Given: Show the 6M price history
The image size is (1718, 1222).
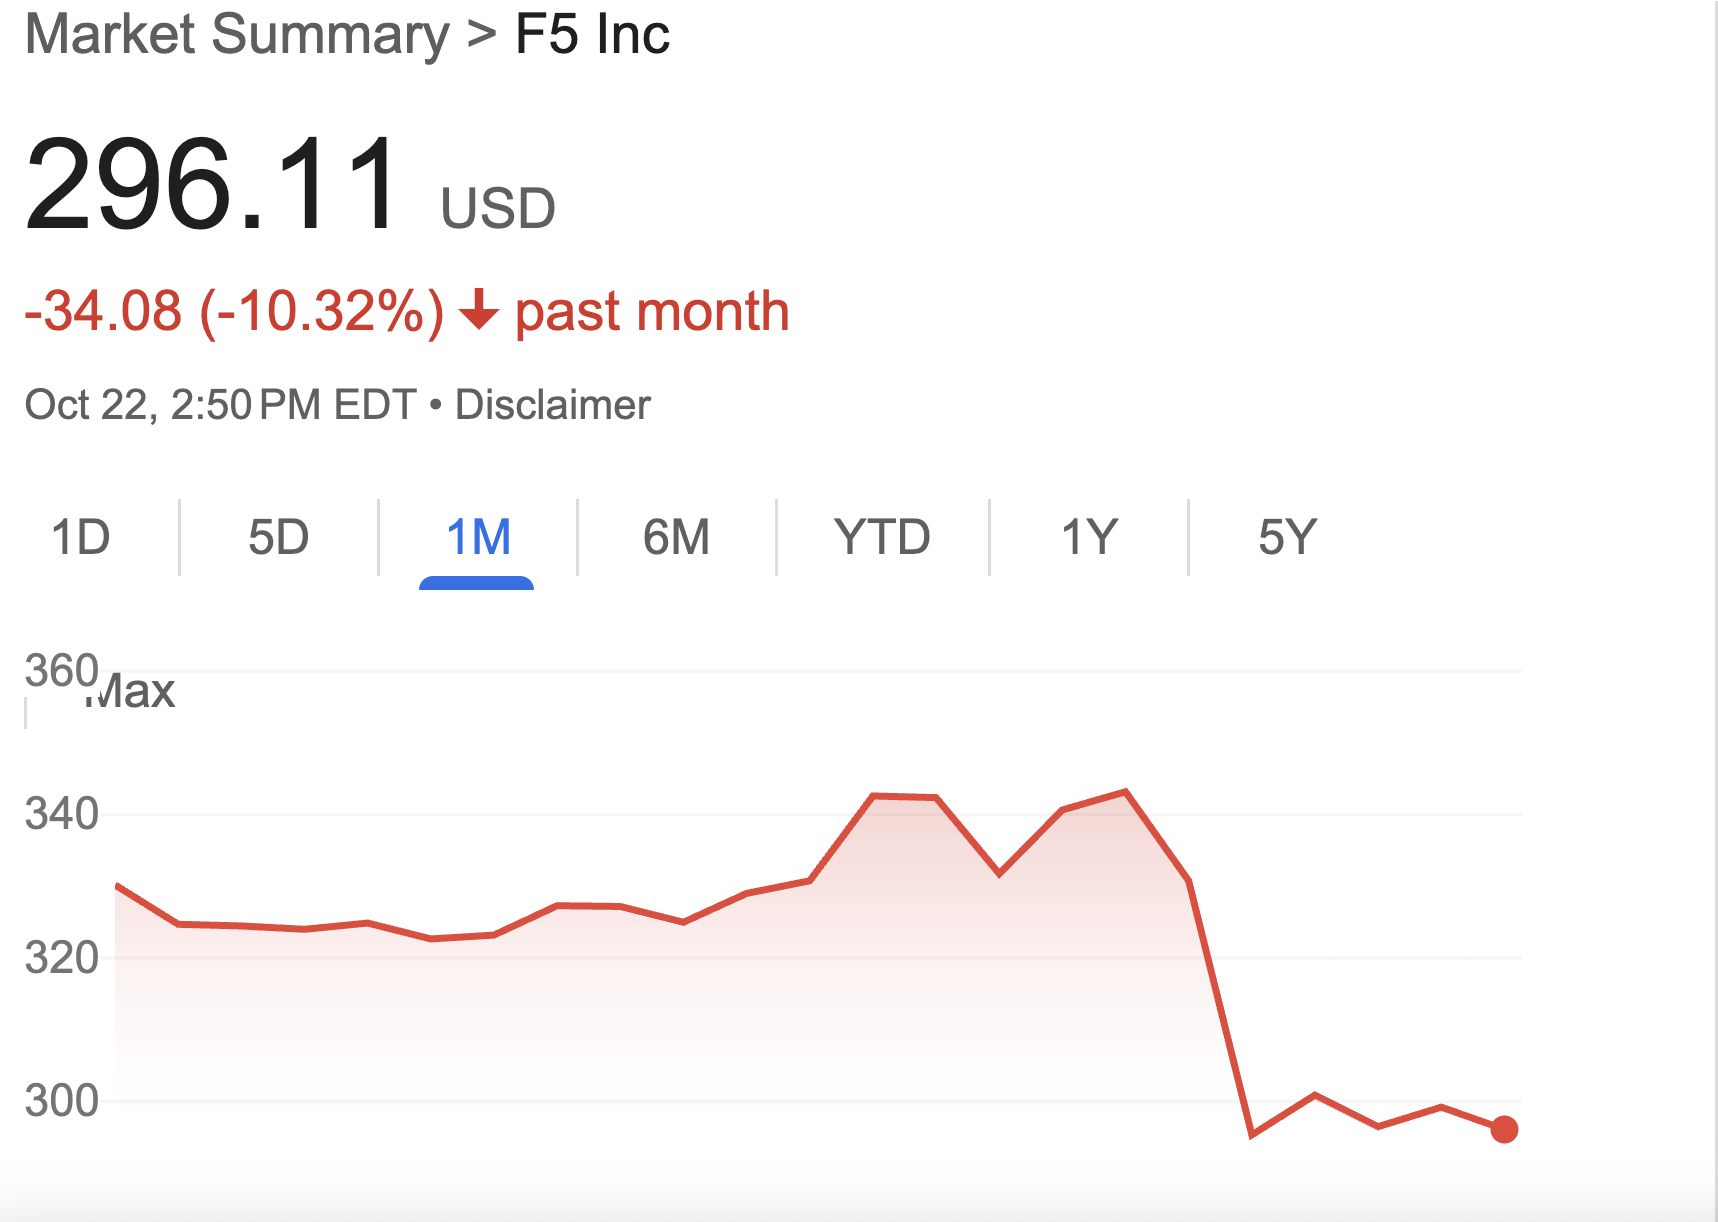Looking at the screenshot, I should click(x=676, y=538).
